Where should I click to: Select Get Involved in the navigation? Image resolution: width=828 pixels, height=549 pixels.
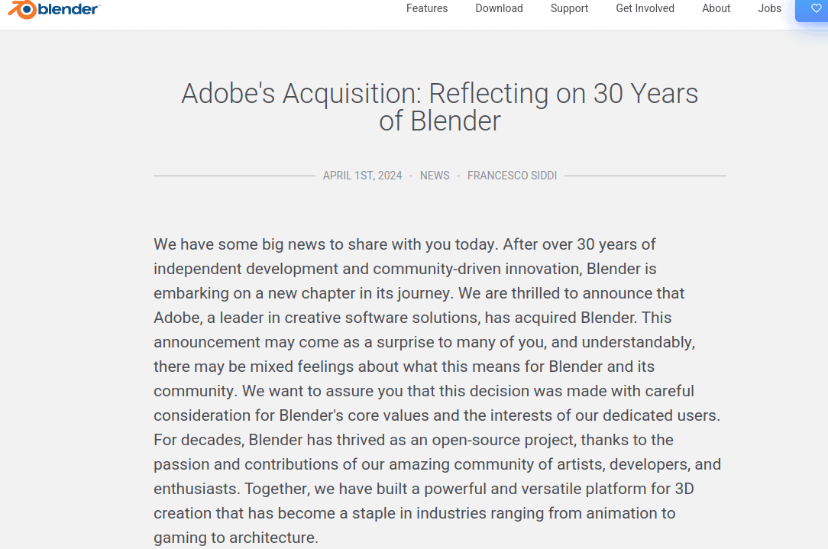(645, 8)
